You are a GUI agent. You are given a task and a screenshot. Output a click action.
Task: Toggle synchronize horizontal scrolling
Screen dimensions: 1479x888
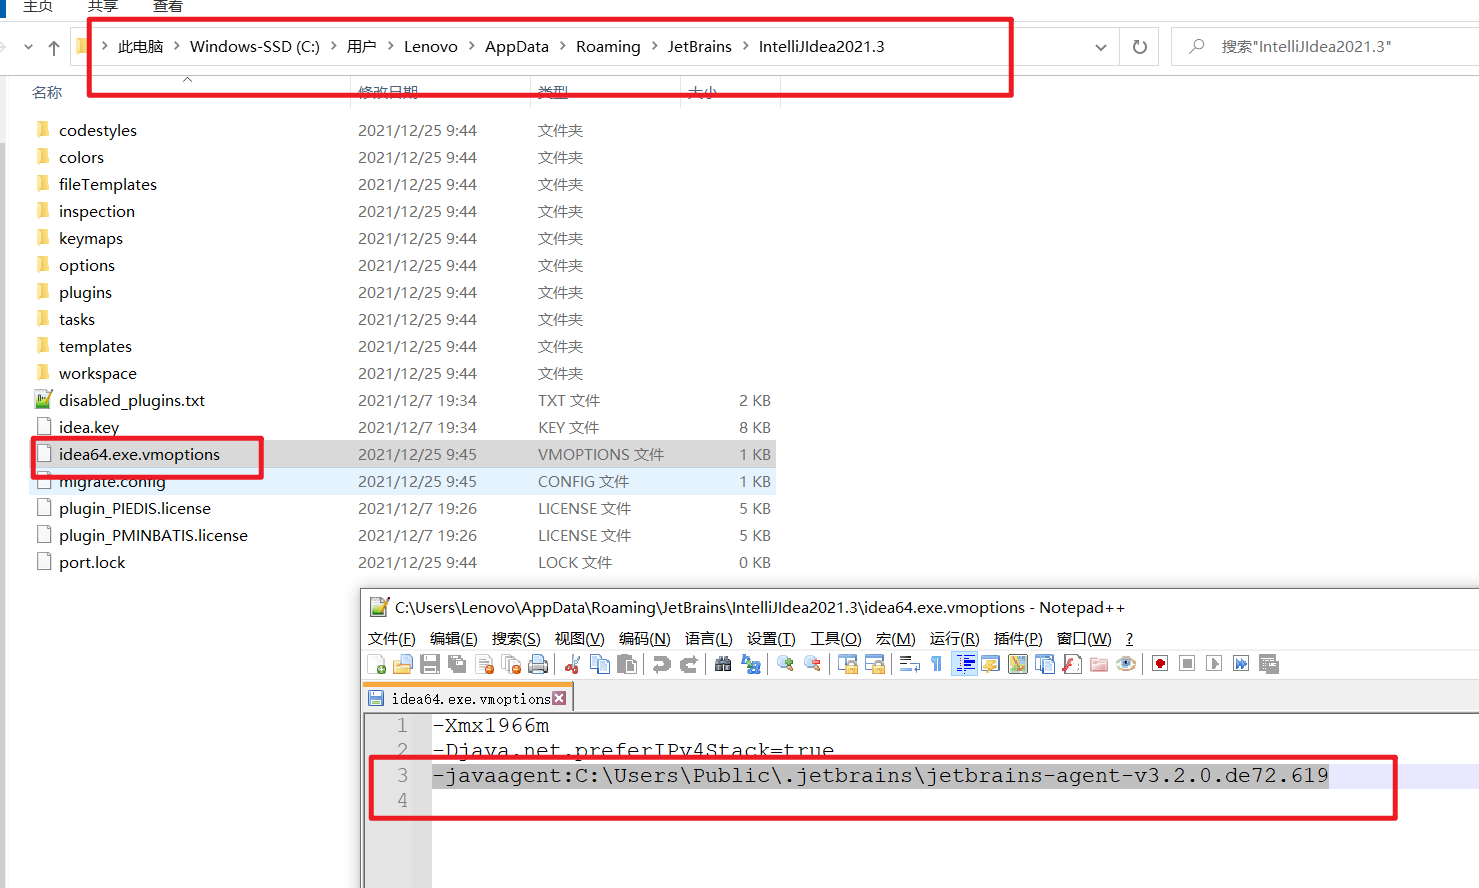pyautogui.click(x=874, y=664)
